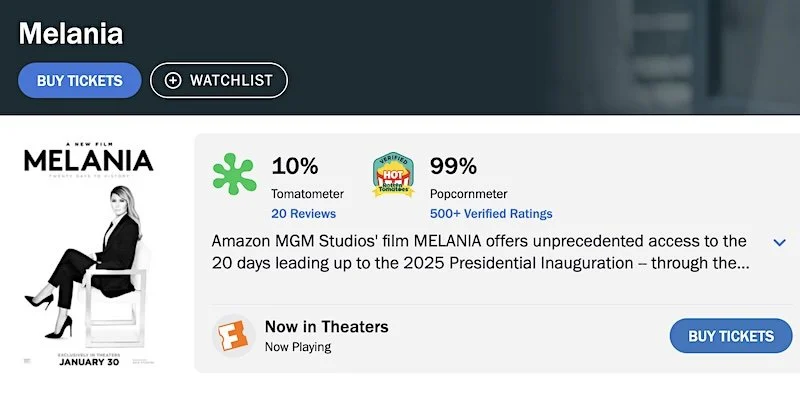This screenshot has width=800, height=404.
Task: Click the Melania page title heading
Action: click(71, 33)
